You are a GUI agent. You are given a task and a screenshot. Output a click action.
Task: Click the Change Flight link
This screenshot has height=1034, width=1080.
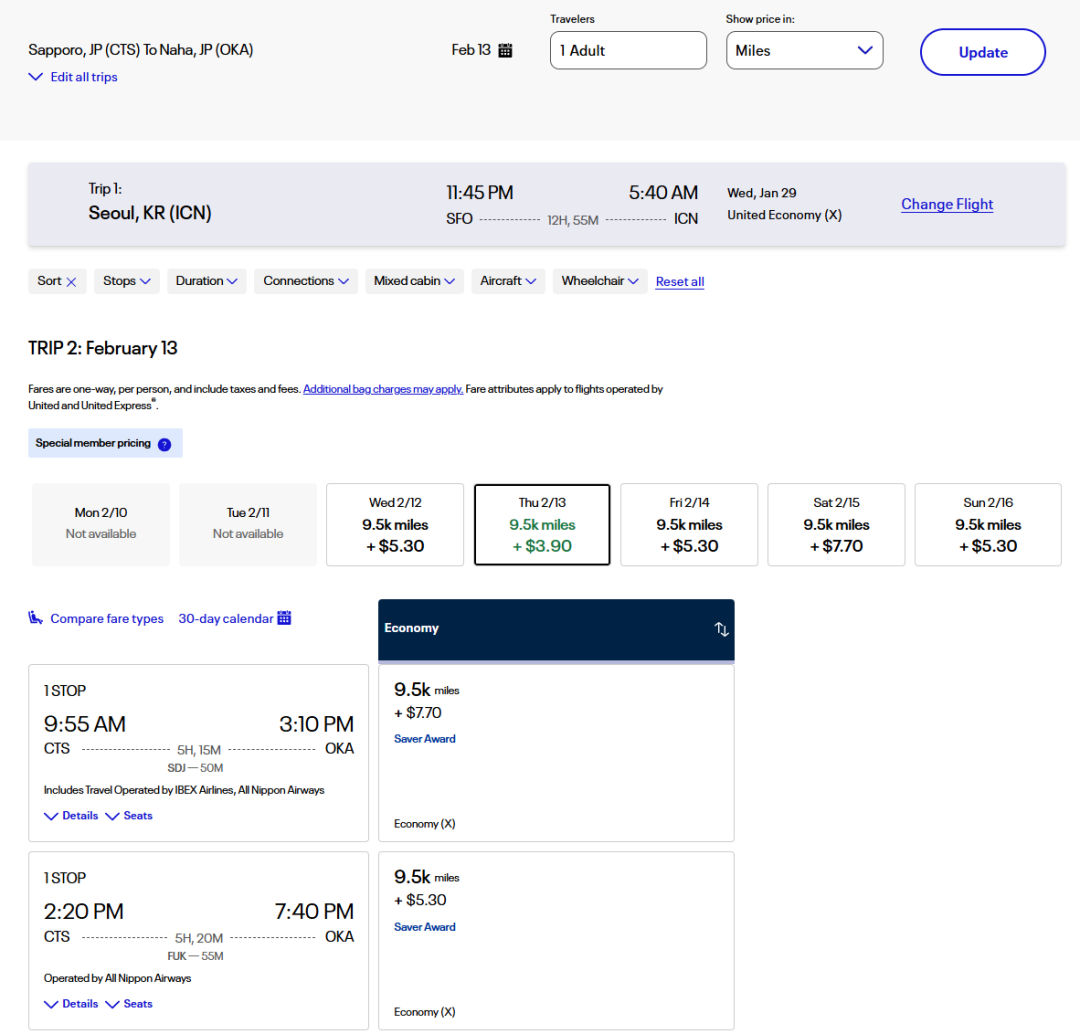pos(946,204)
